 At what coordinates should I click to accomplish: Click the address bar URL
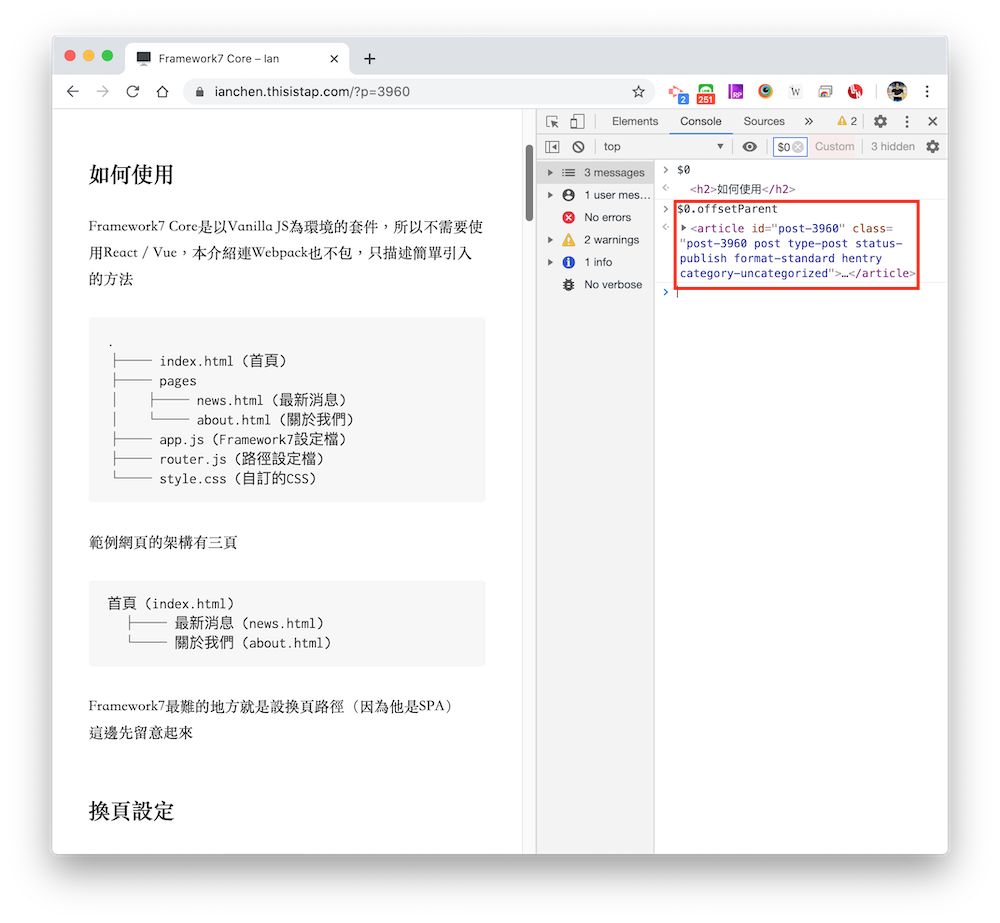tap(312, 92)
